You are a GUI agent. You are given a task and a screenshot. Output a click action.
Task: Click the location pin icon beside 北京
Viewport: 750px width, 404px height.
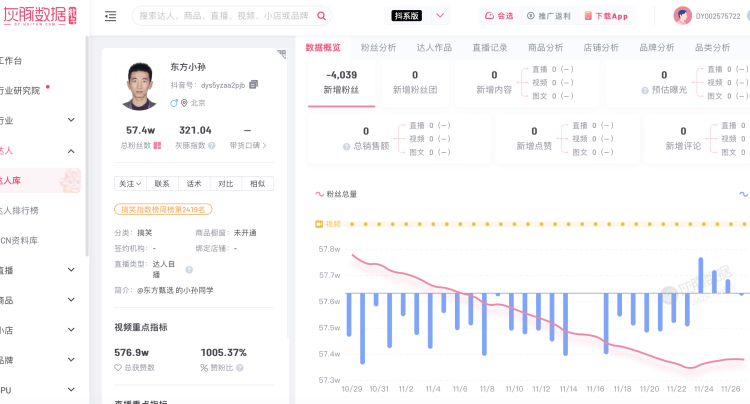(x=184, y=103)
